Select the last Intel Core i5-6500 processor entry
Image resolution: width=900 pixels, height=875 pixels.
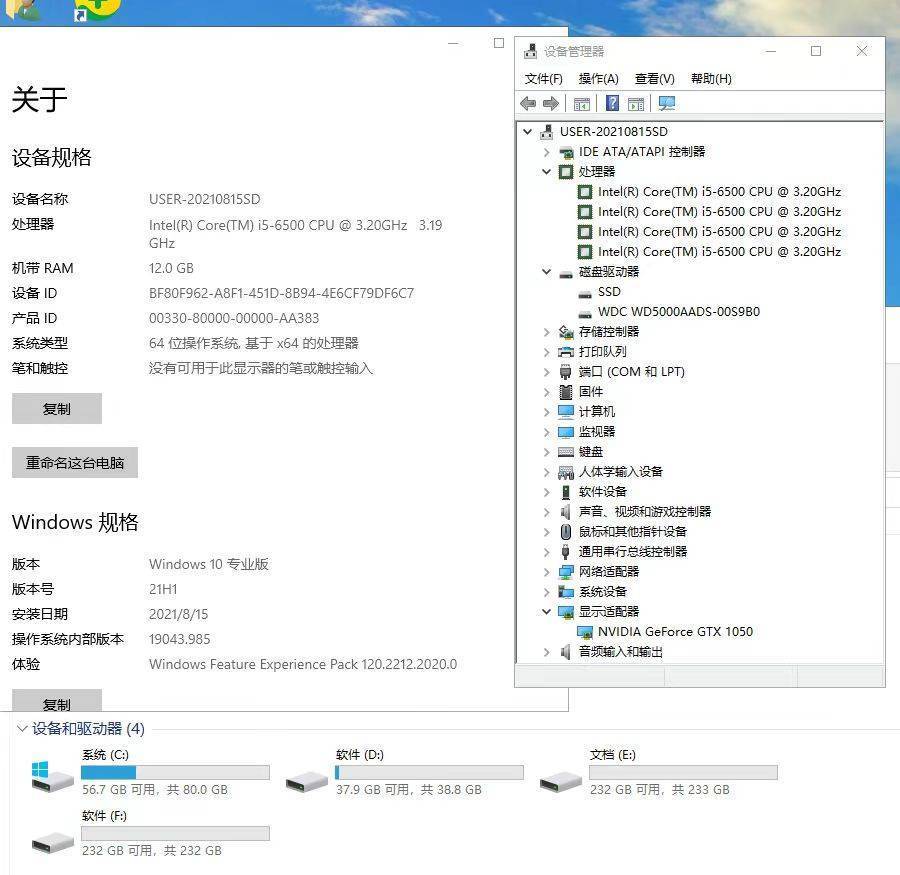click(x=719, y=251)
